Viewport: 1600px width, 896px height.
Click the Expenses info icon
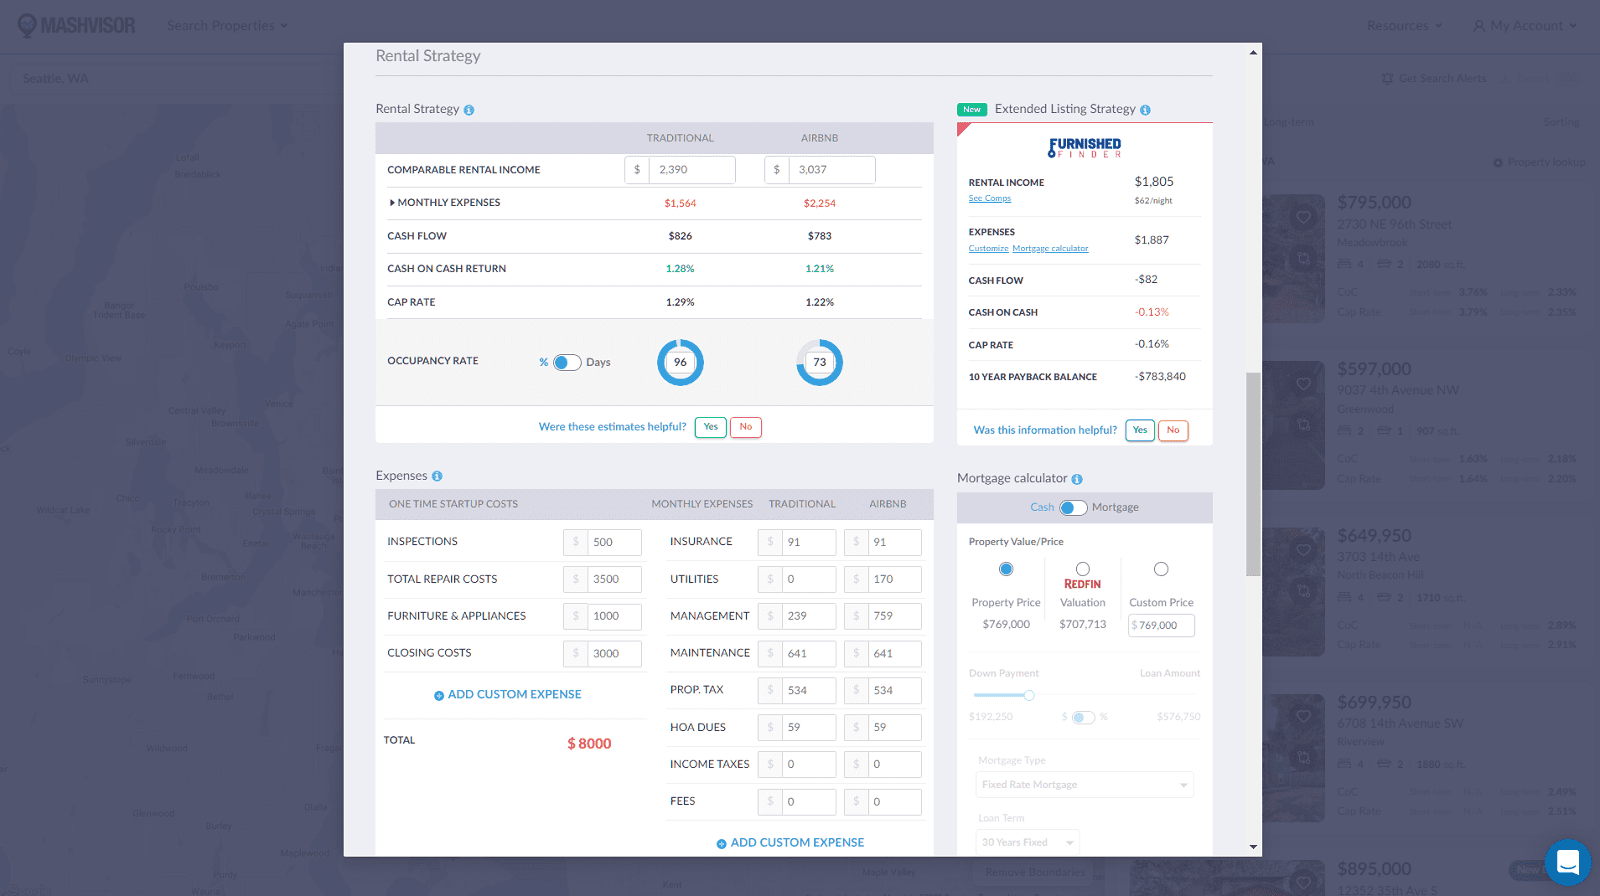437,477
